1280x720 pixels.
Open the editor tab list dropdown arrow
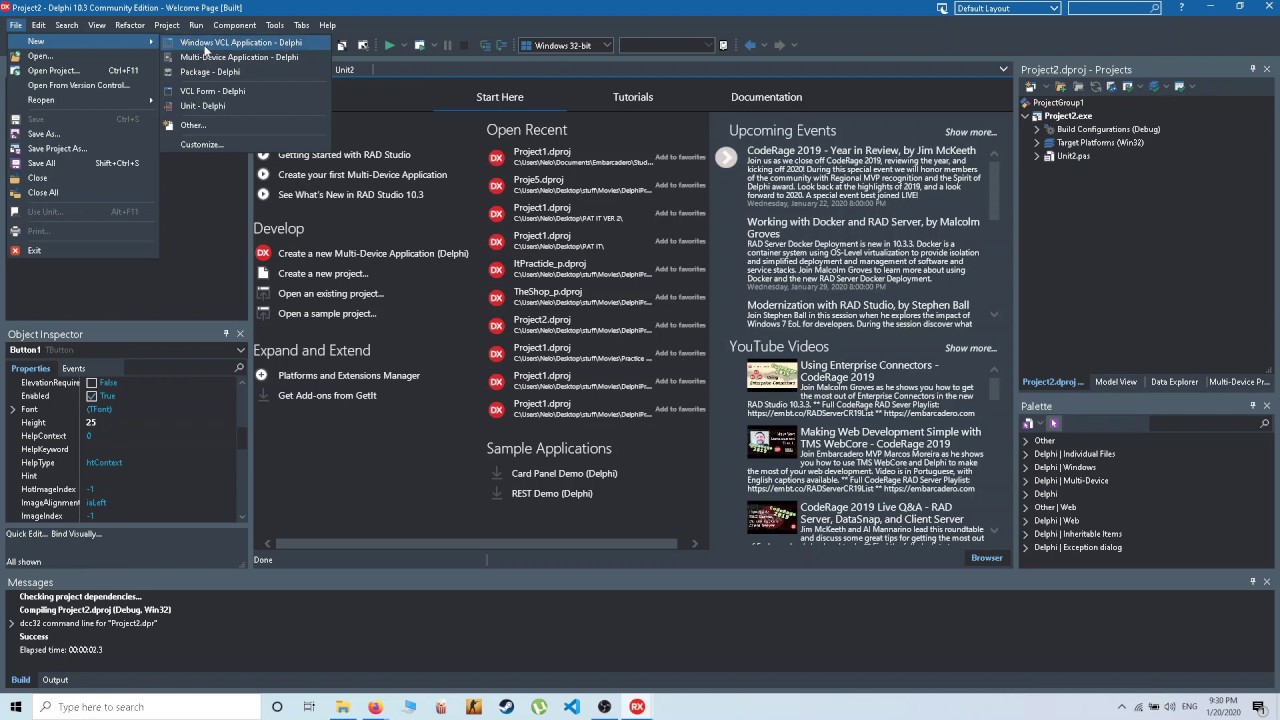[x=1003, y=69]
